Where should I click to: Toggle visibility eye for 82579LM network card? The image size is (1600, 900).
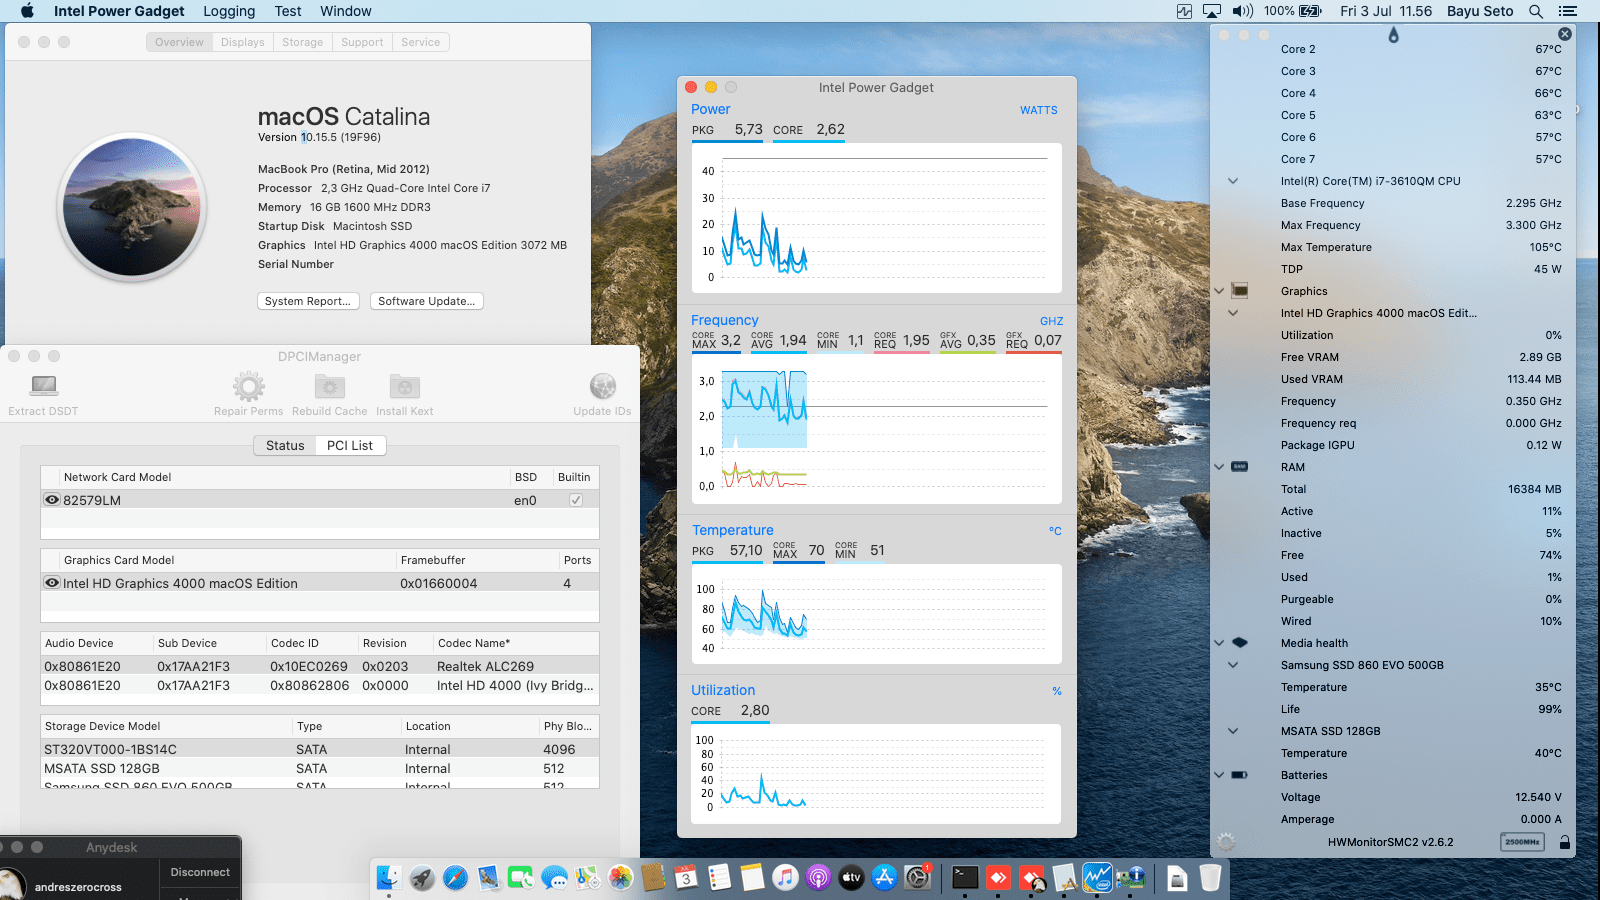coord(52,499)
